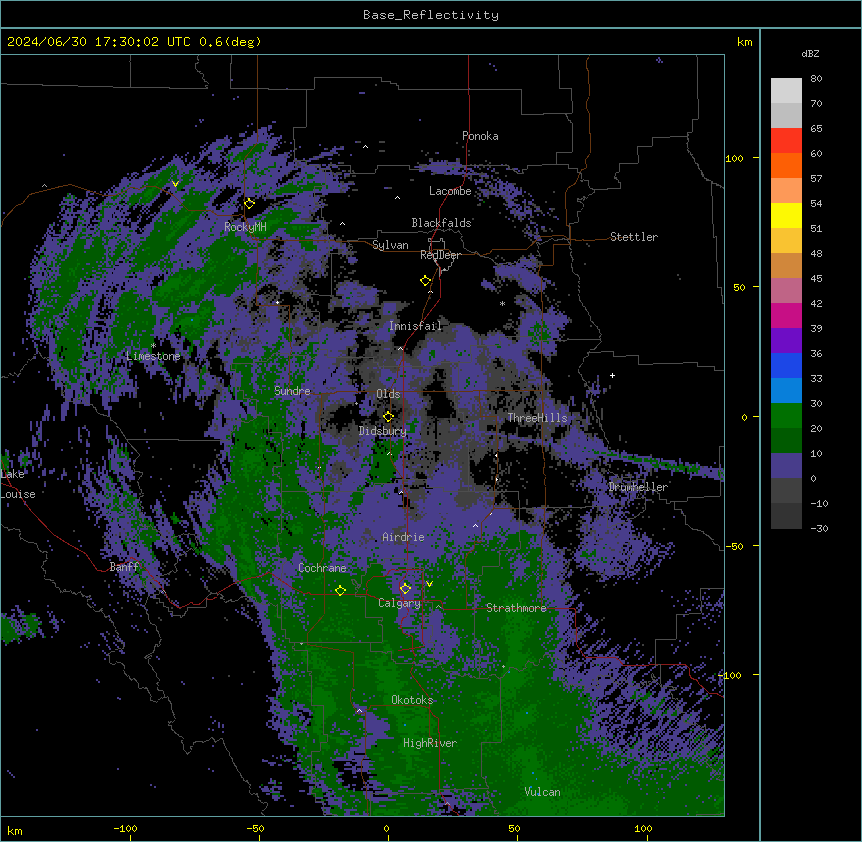Click the 50 label on bottom axis

tap(514, 828)
